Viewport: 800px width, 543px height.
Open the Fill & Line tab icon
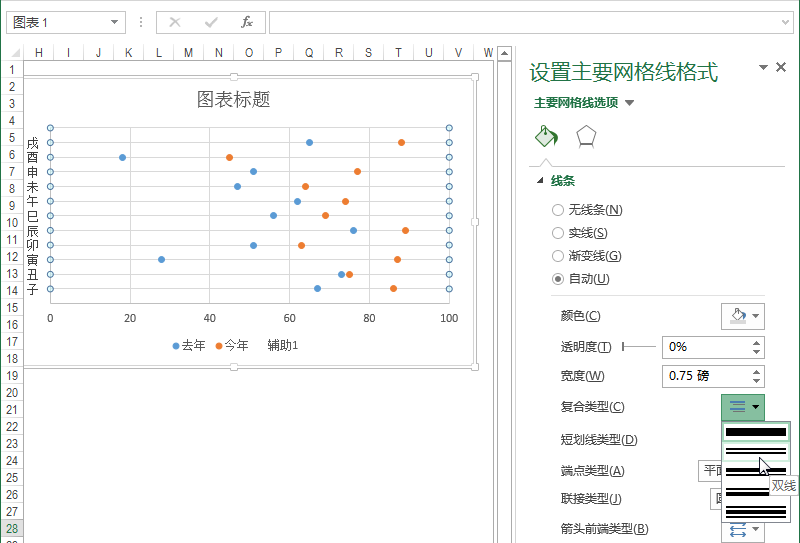pos(546,137)
